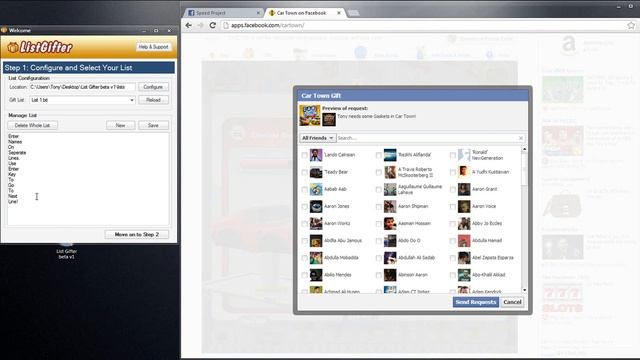Click Delete Whole List
Screen dimensions: 640x360
point(32,125)
